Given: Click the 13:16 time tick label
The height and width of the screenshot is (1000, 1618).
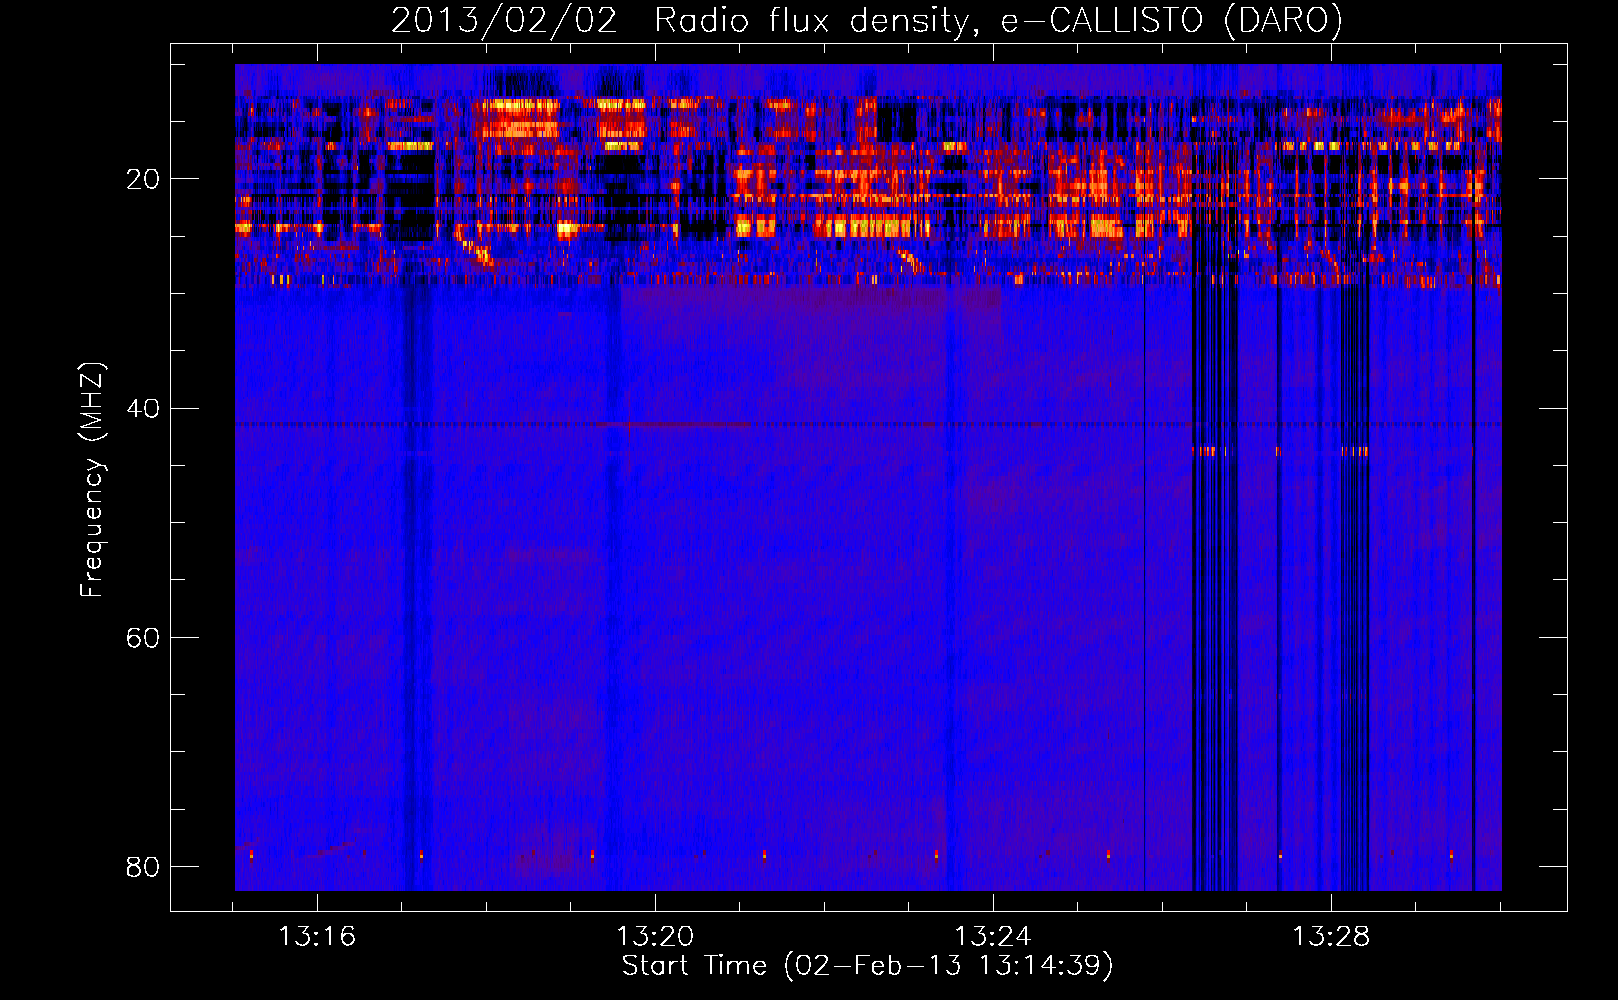Looking at the screenshot, I should pyautogui.click(x=317, y=937).
